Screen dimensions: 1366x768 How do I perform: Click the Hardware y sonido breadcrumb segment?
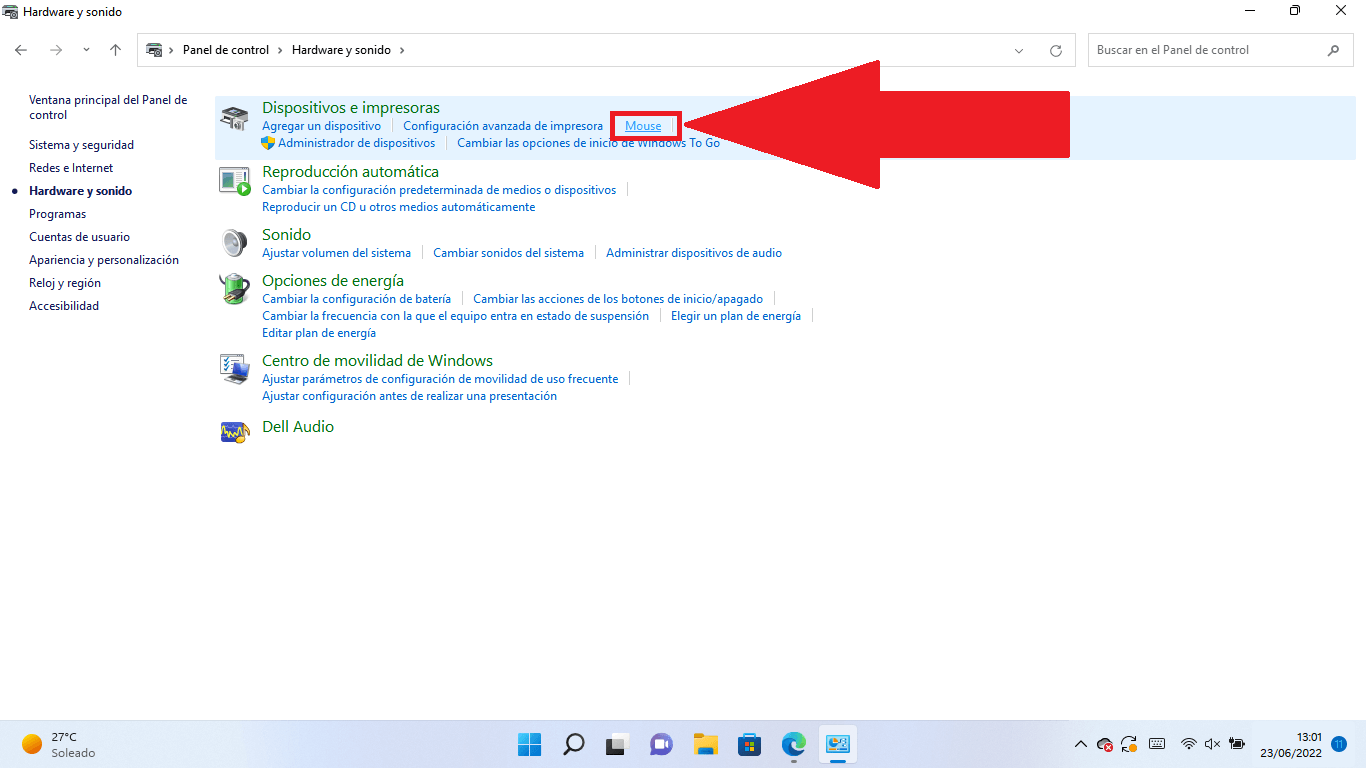point(341,50)
